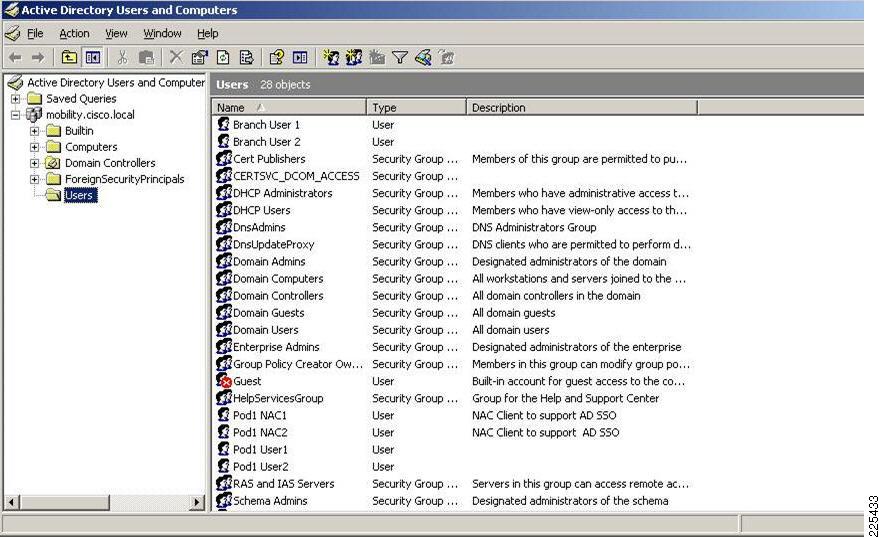Screen dimensions: 879x537
Task: Open the View menu
Action: click(x=116, y=34)
